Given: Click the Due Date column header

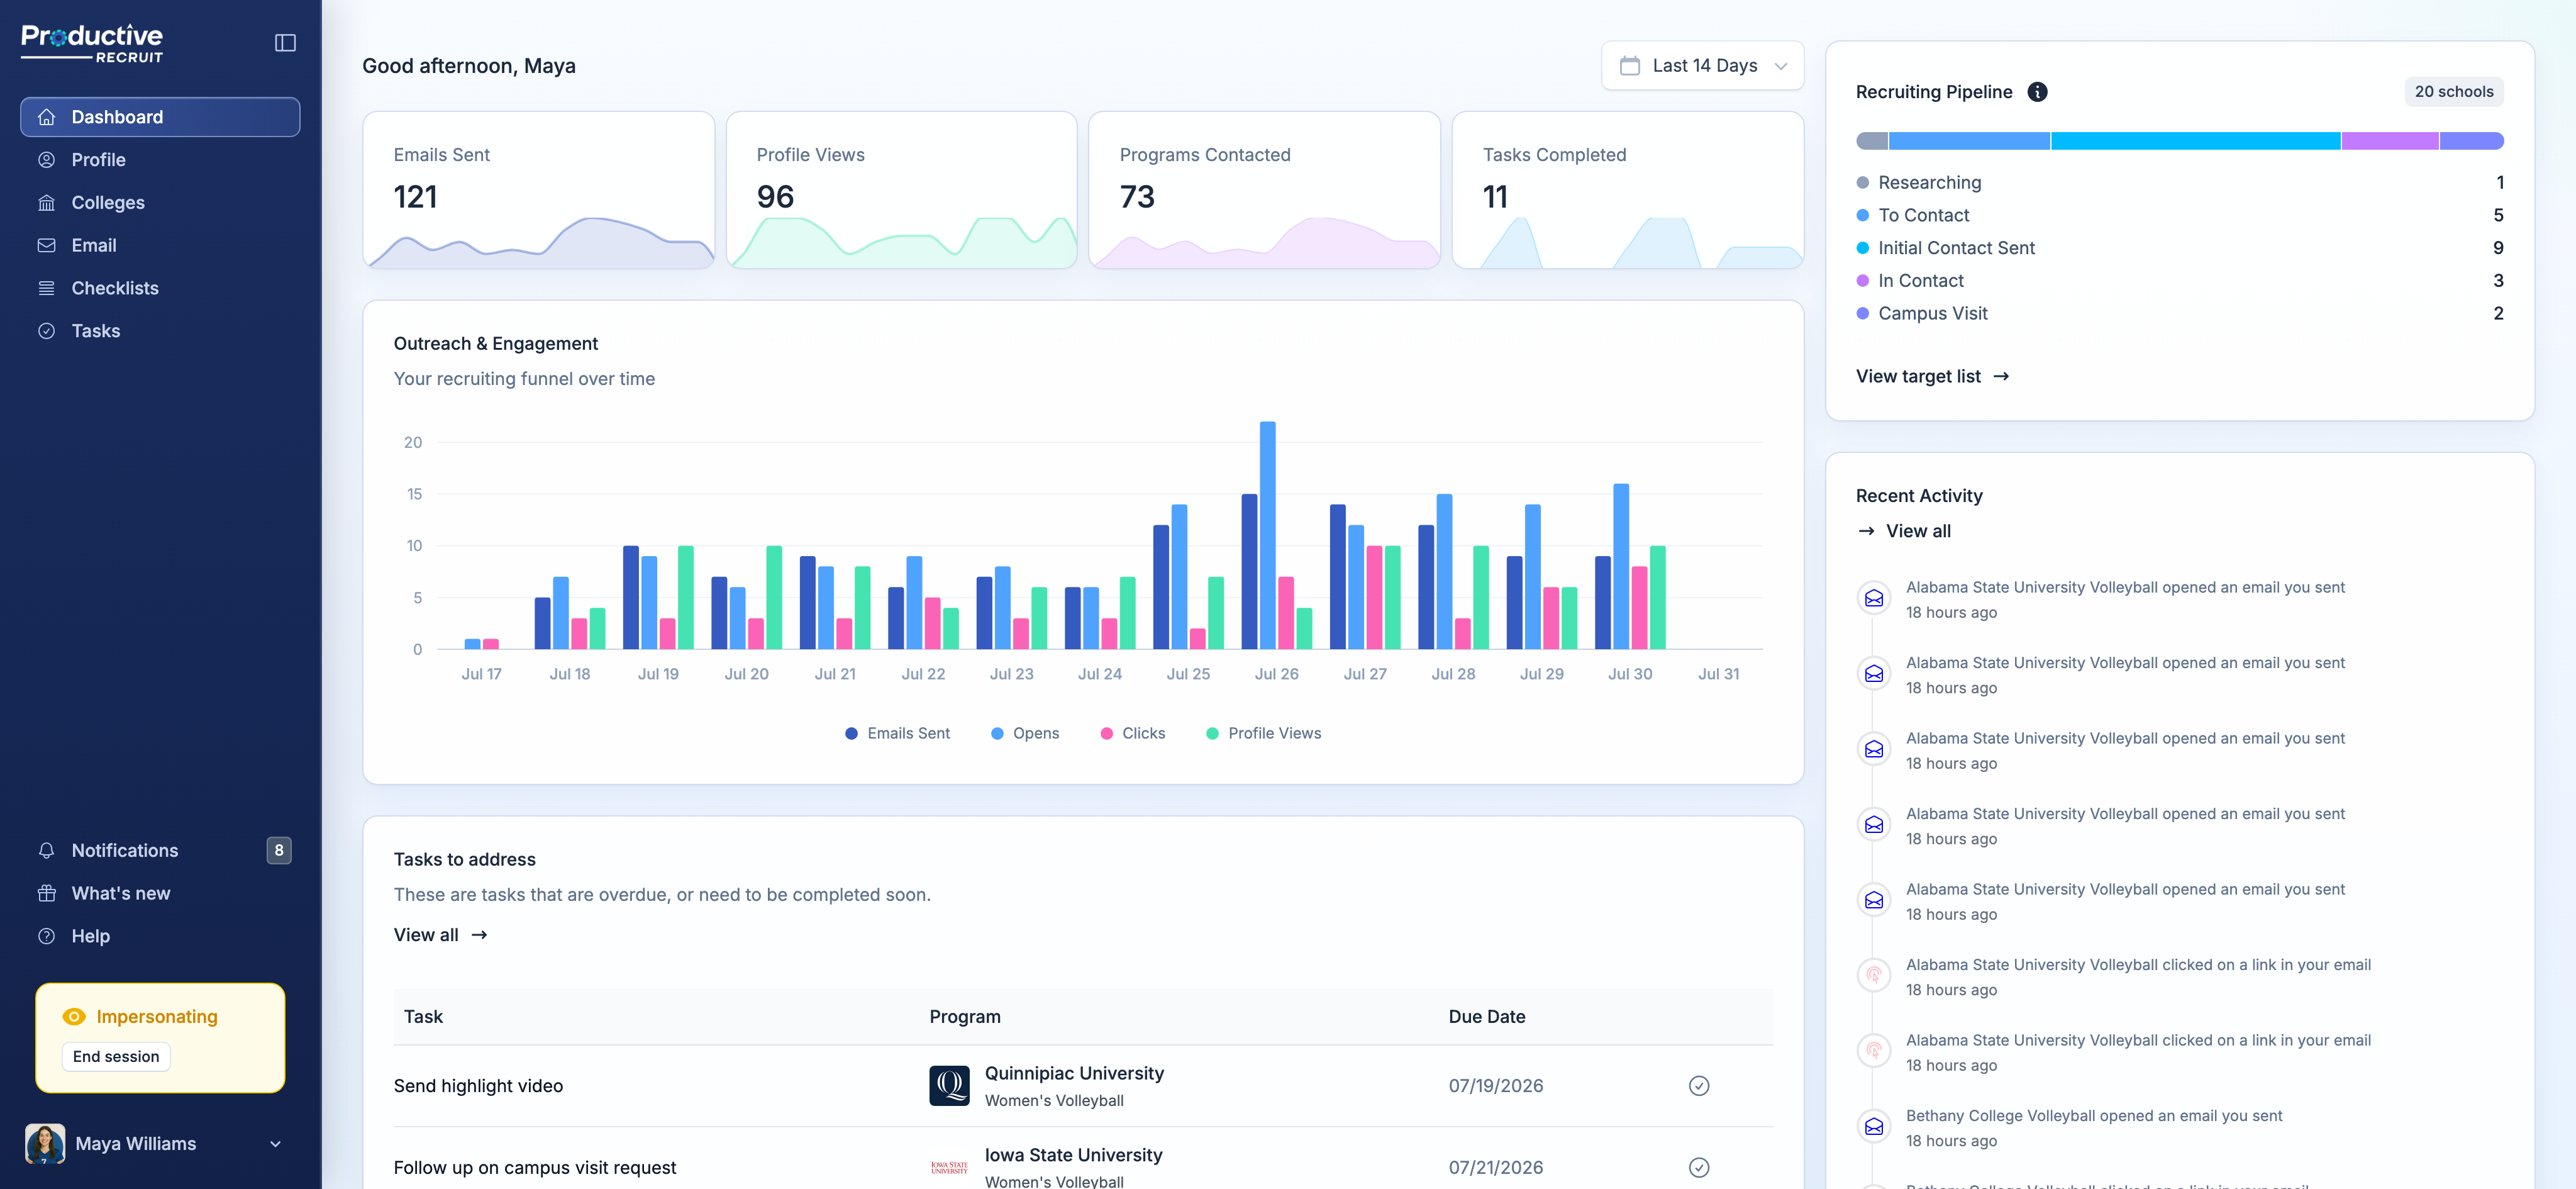Looking at the screenshot, I should pos(1487,1017).
